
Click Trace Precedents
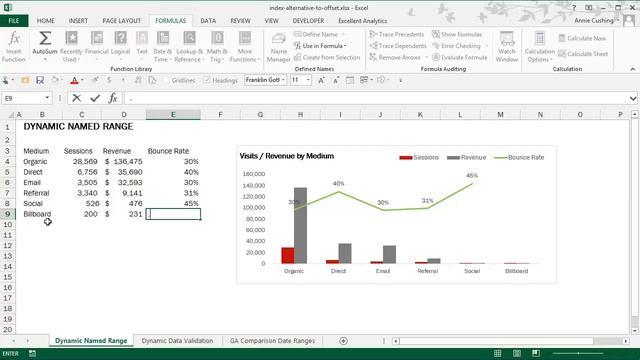click(397, 34)
